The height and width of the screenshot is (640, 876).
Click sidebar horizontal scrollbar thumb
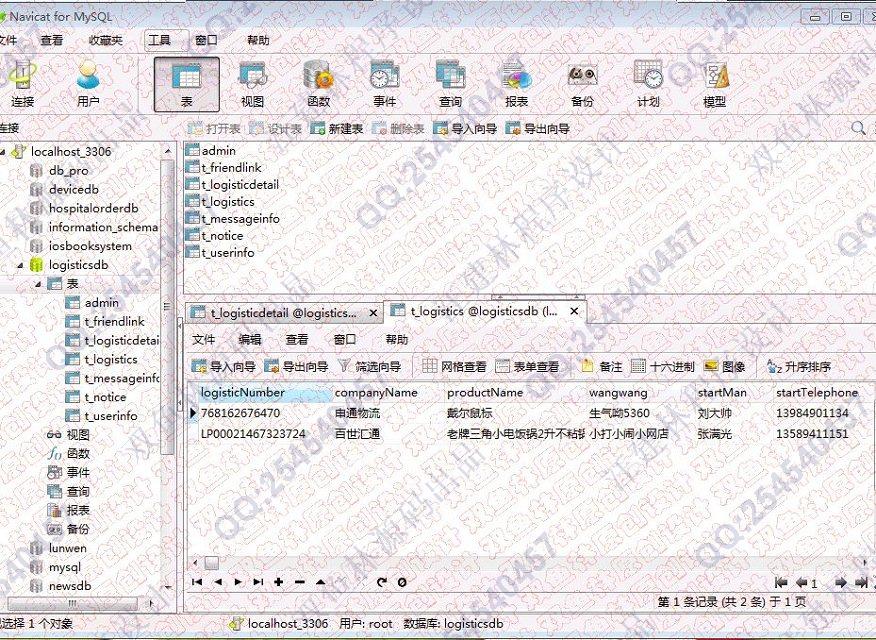pos(73,603)
